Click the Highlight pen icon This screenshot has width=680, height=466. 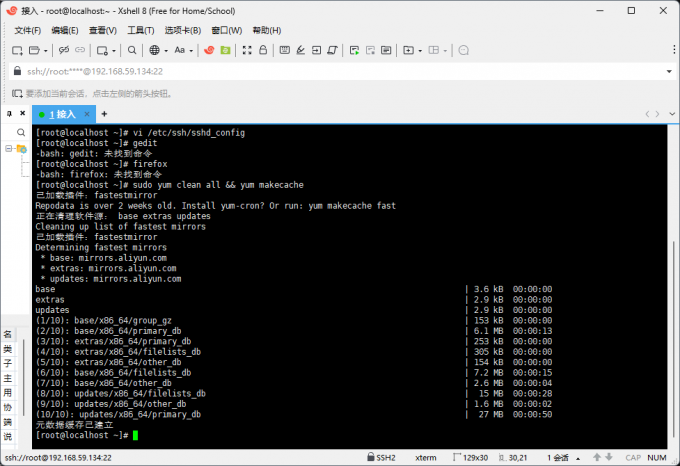[301, 50]
